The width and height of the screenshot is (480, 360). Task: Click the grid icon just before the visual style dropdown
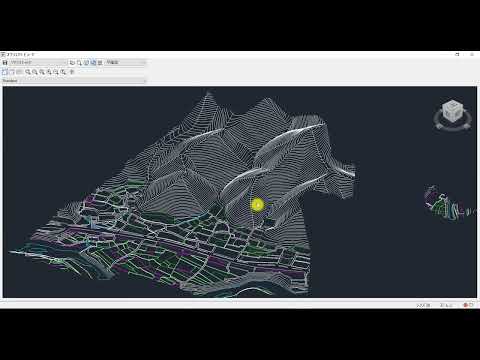tap(100, 62)
